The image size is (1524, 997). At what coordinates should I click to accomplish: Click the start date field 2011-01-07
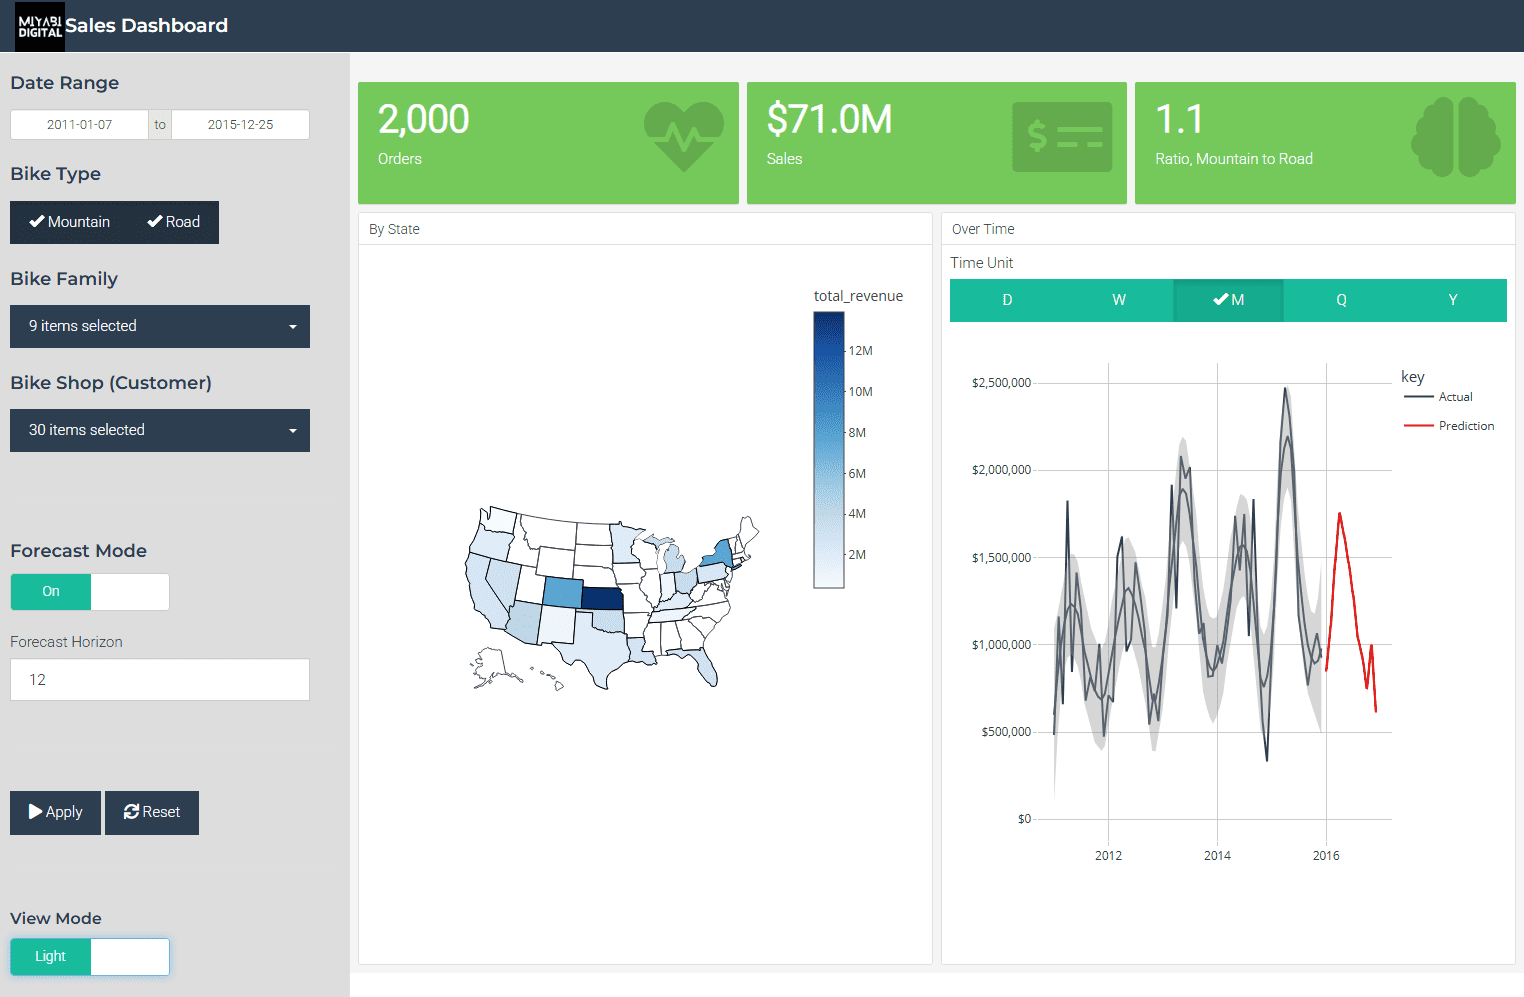click(80, 125)
